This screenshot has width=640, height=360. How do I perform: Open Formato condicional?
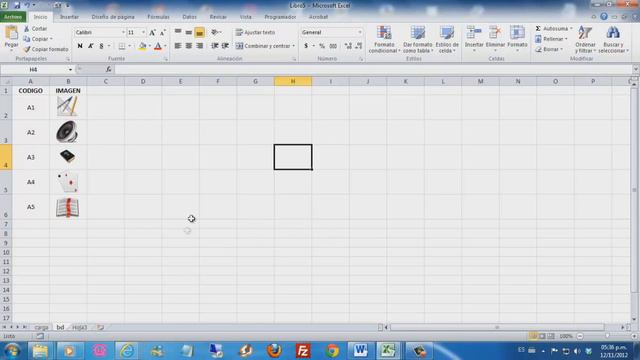(384, 39)
